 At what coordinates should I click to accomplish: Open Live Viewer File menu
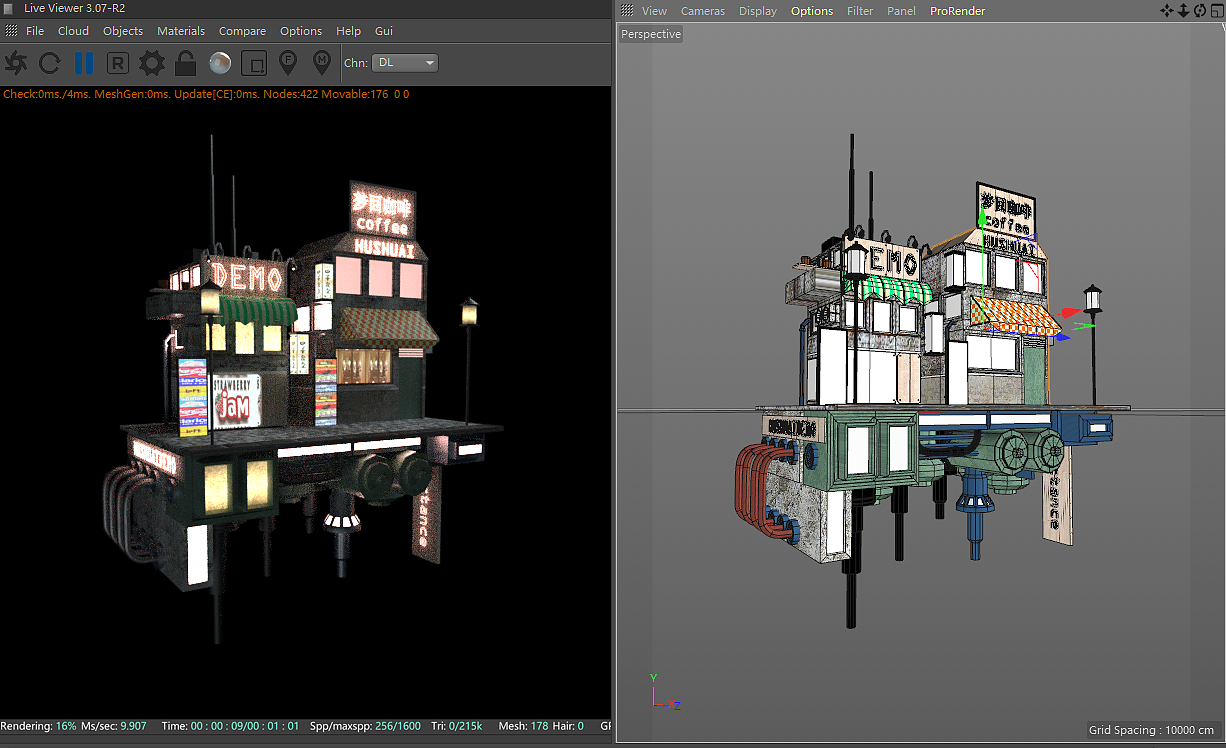coord(35,31)
